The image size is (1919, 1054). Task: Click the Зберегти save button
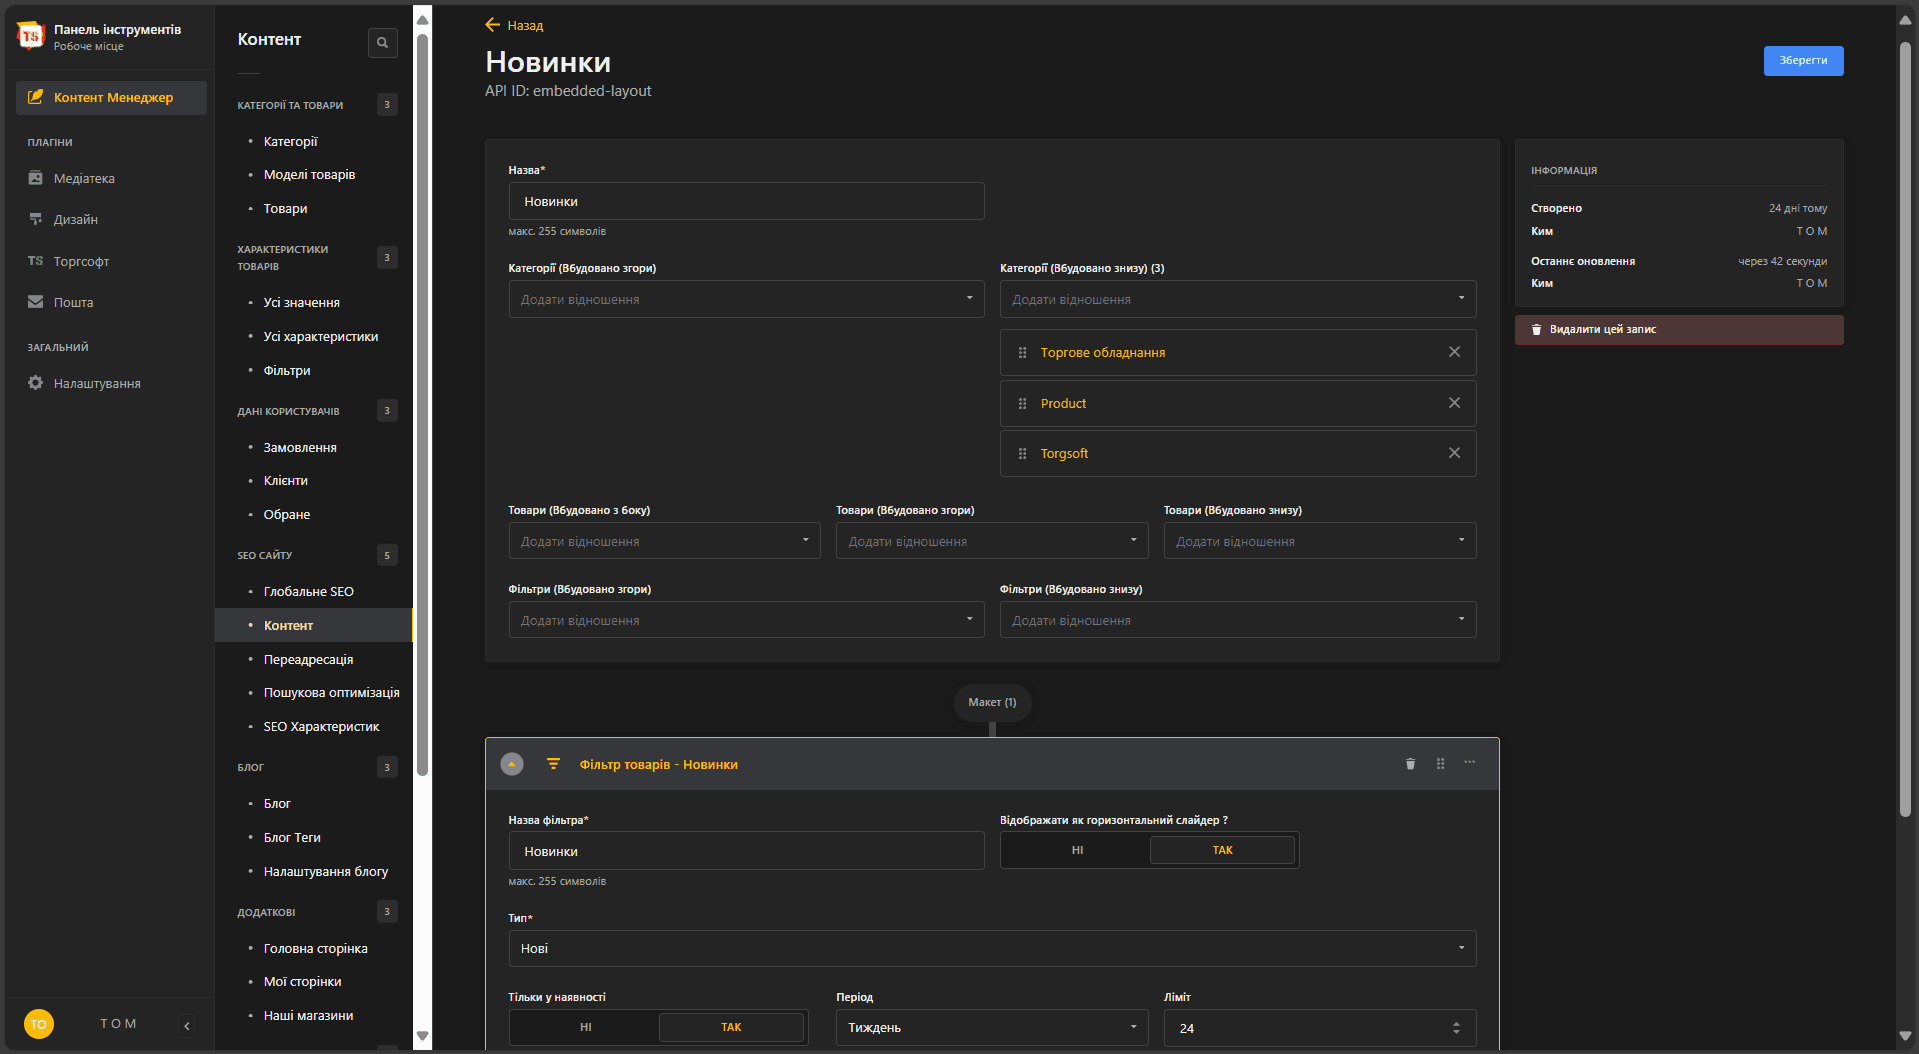(x=1803, y=60)
